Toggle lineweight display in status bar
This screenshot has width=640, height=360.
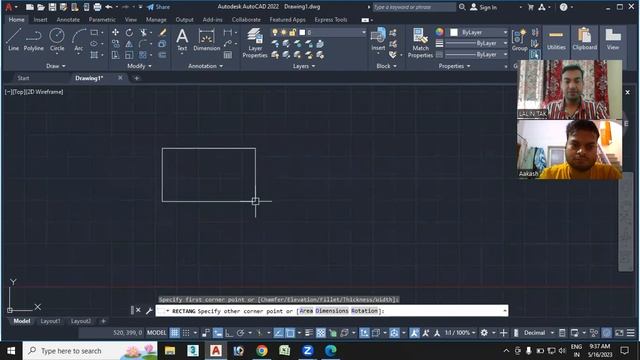click(x=309, y=333)
